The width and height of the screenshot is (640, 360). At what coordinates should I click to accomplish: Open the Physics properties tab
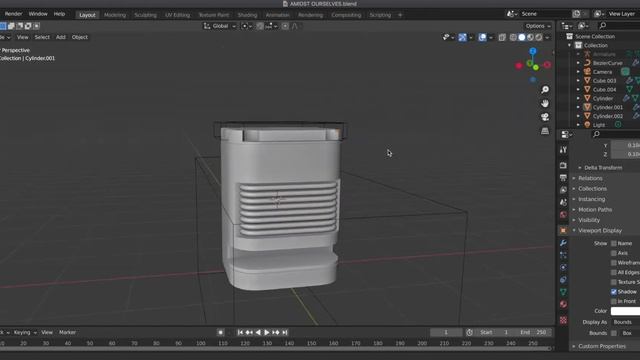[563, 267]
